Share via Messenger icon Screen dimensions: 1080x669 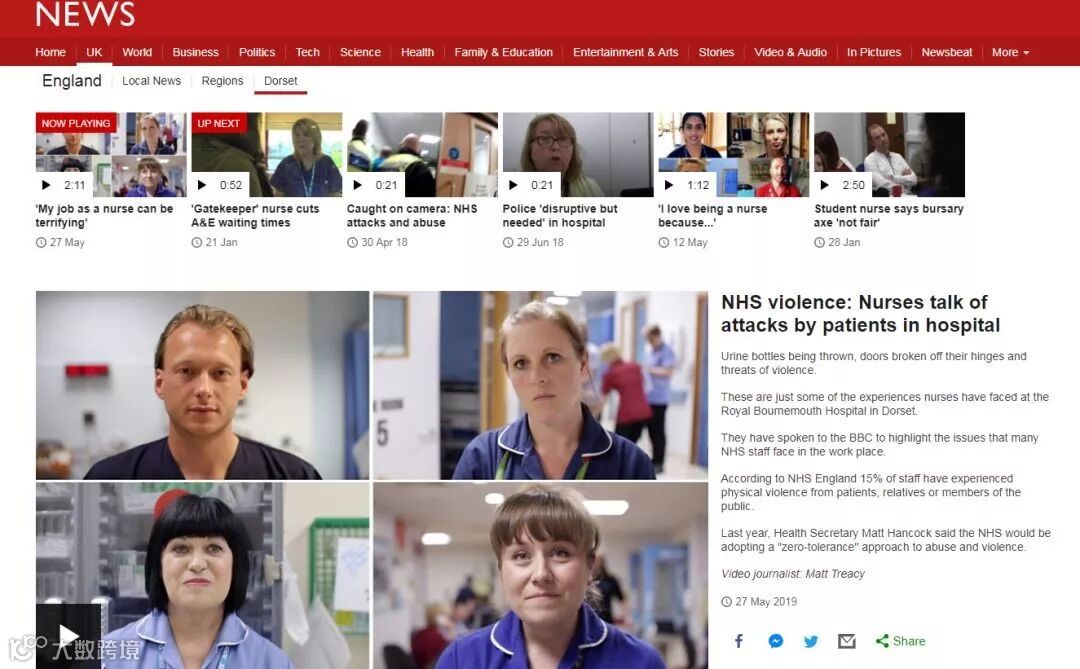click(x=776, y=641)
